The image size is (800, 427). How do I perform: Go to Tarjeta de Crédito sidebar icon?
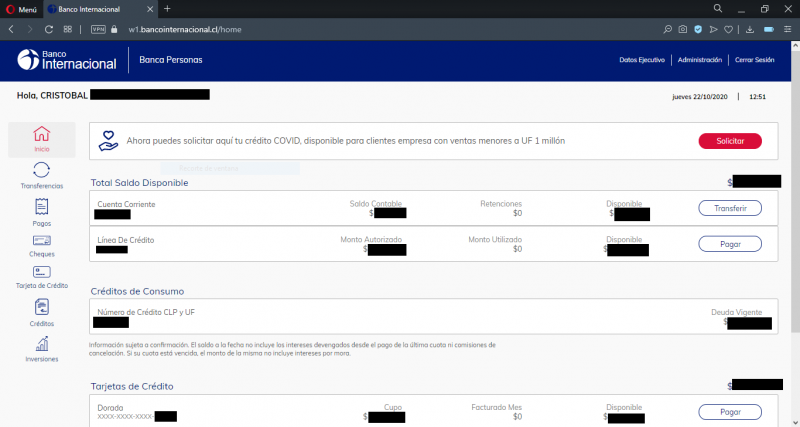pyautogui.click(x=41, y=275)
